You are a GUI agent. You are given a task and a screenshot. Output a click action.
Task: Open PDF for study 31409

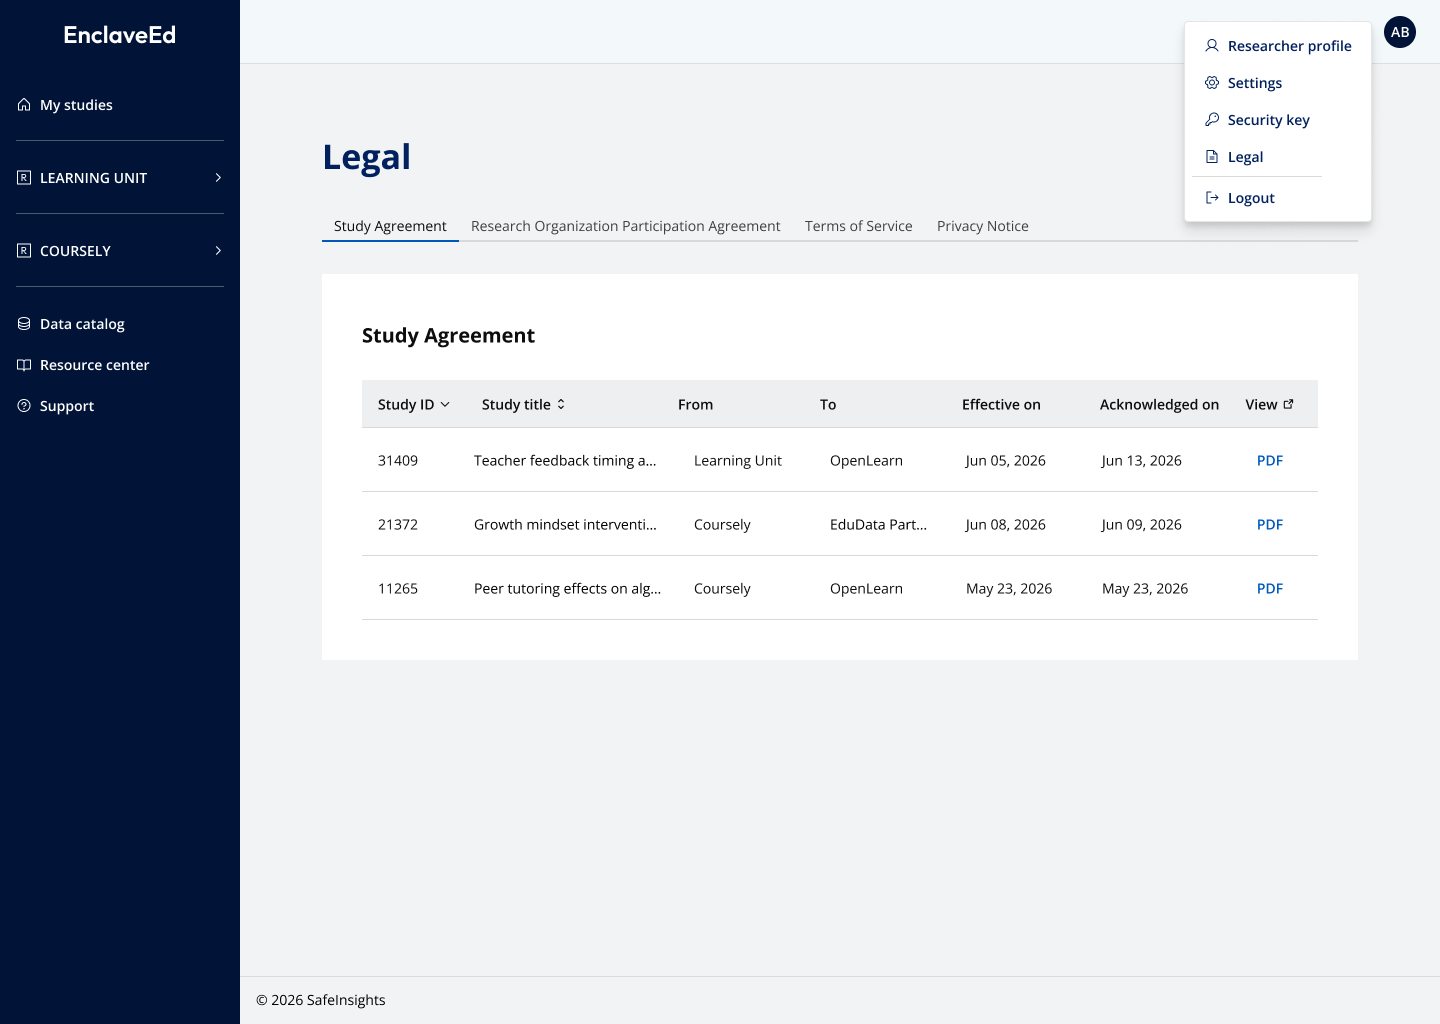tap(1270, 461)
